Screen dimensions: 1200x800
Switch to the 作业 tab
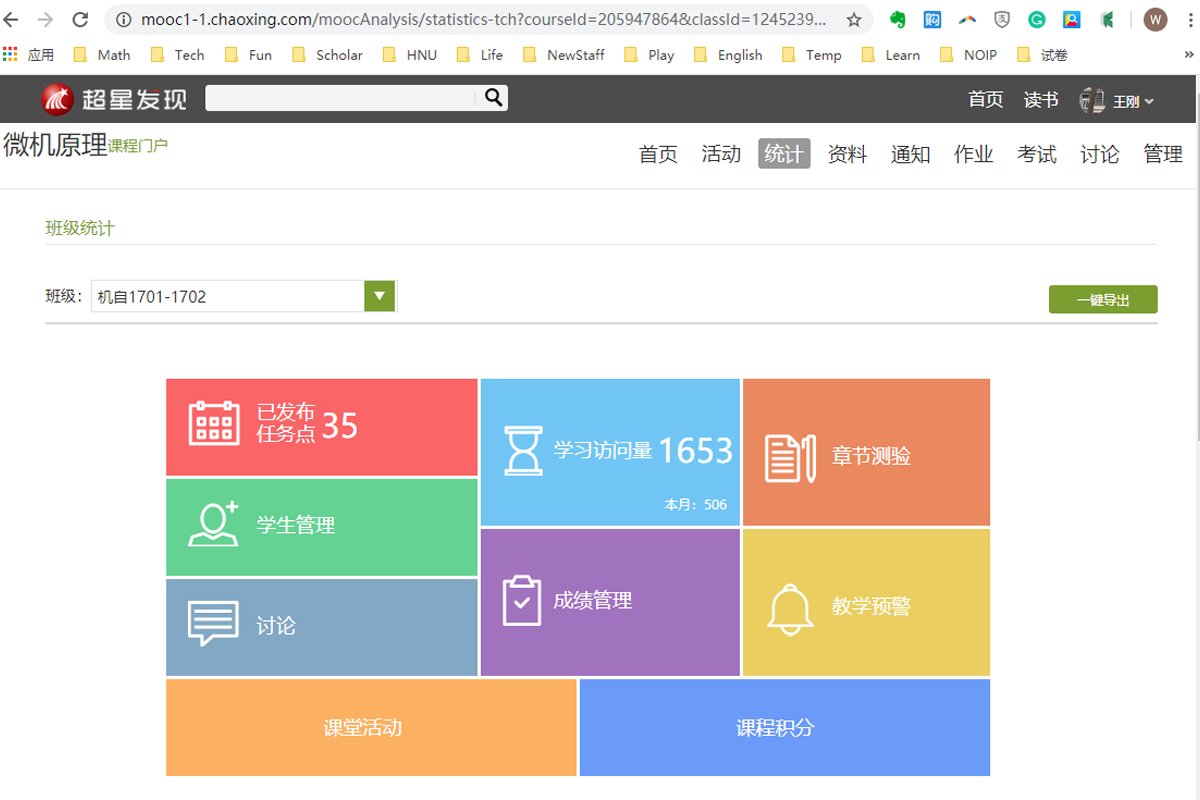973,154
